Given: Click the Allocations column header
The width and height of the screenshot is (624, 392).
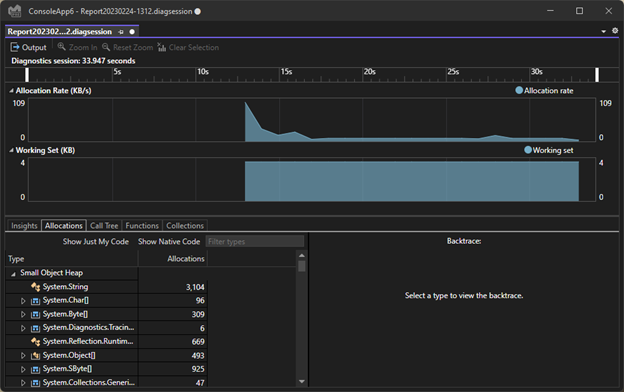Looking at the screenshot, I should 173,259.
